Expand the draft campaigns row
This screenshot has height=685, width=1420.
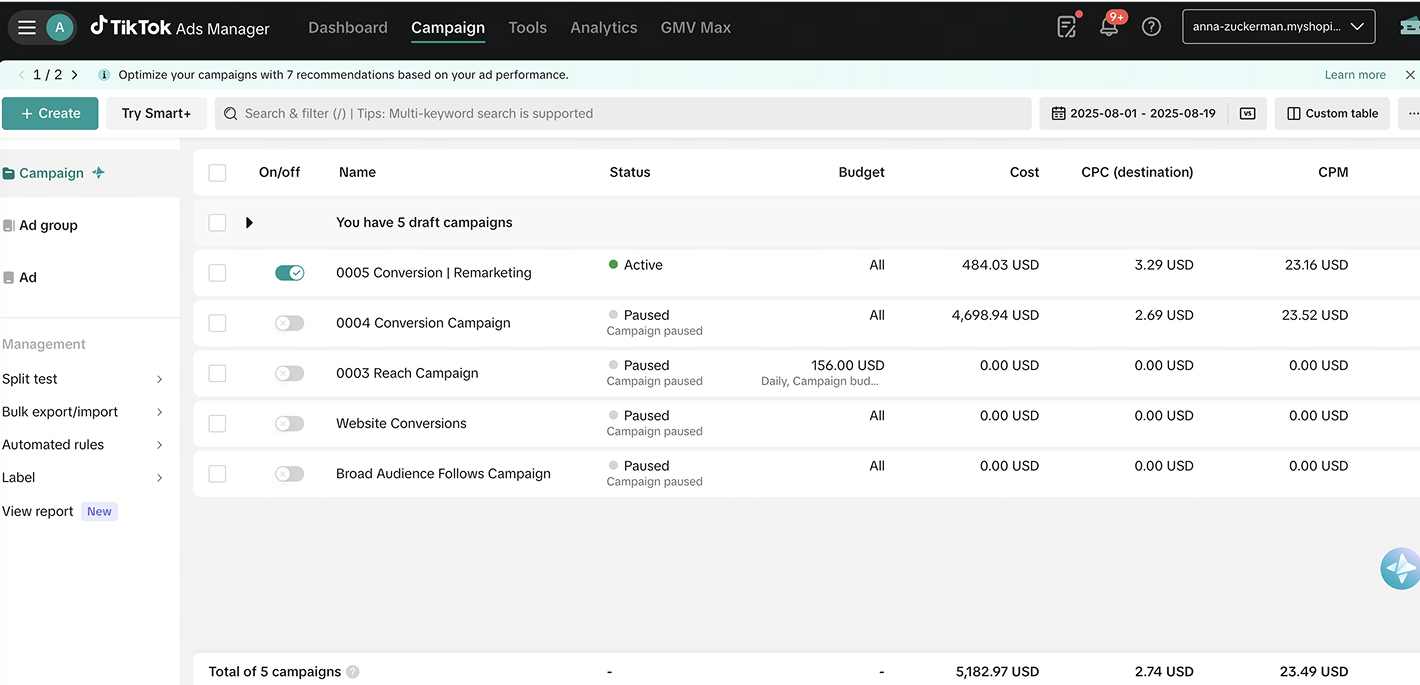click(249, 223)
